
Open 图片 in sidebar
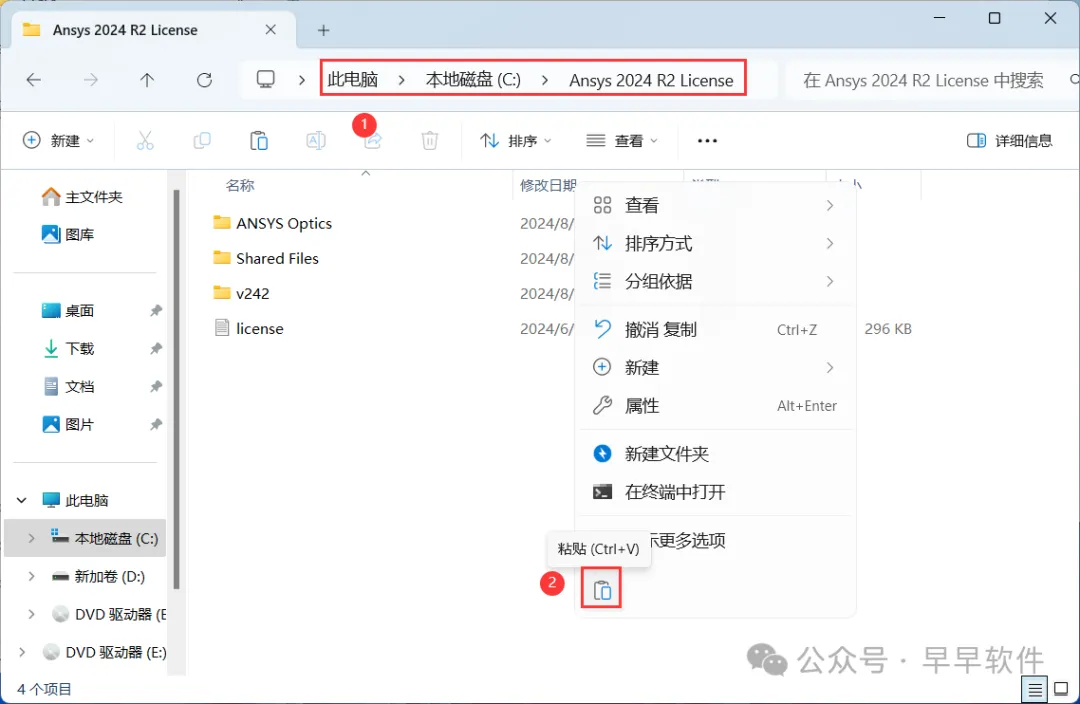tap(68, 424)
